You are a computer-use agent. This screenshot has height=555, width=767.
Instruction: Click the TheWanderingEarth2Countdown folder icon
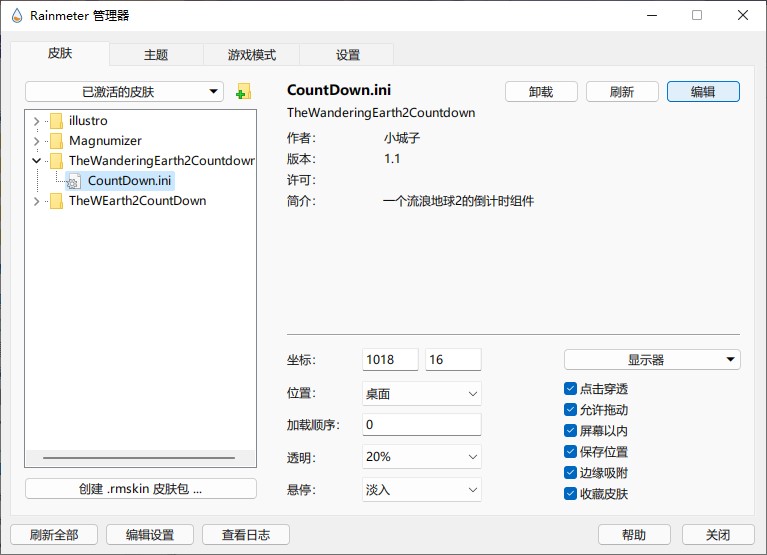pyautogui.click(x=57, y=161)
